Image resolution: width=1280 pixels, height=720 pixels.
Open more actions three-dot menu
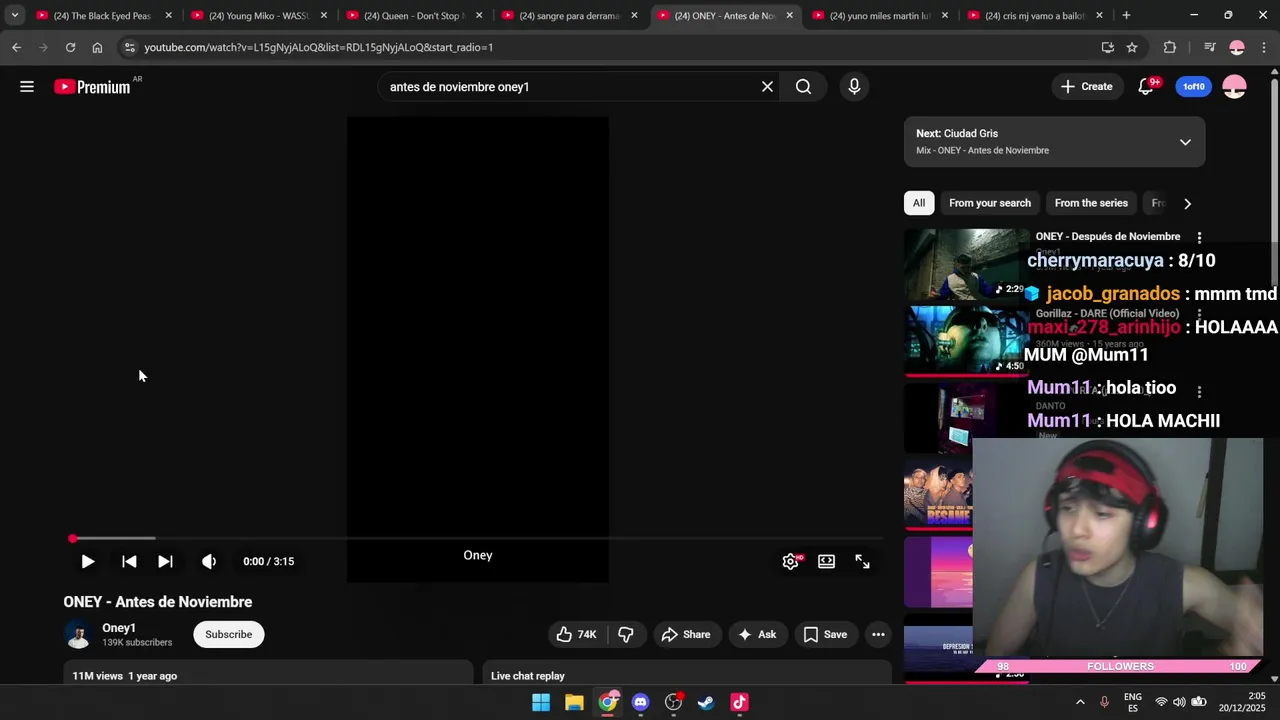coord(878,634)
